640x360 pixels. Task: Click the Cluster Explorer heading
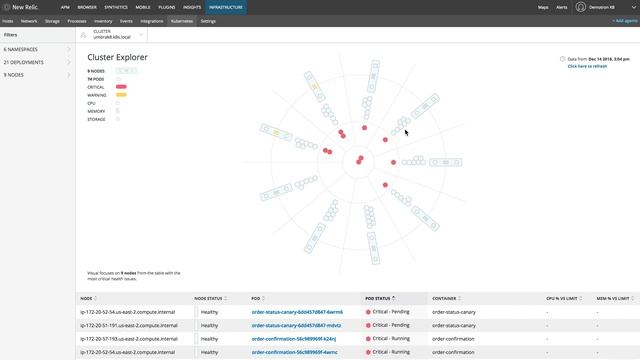(118, 57)
